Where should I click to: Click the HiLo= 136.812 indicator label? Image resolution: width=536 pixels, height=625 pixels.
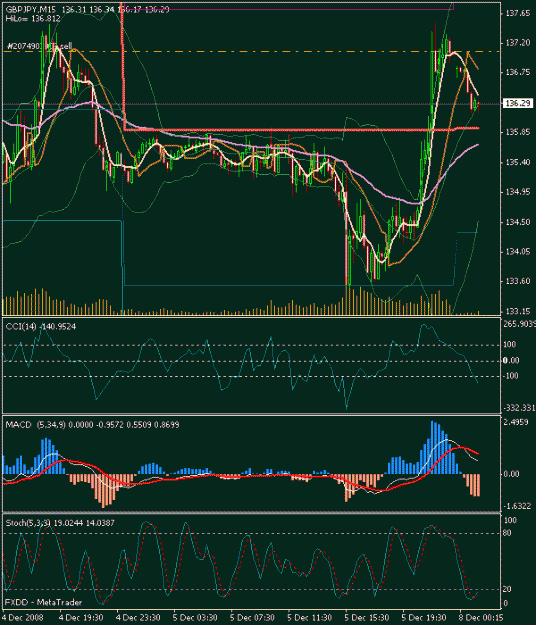33,18
